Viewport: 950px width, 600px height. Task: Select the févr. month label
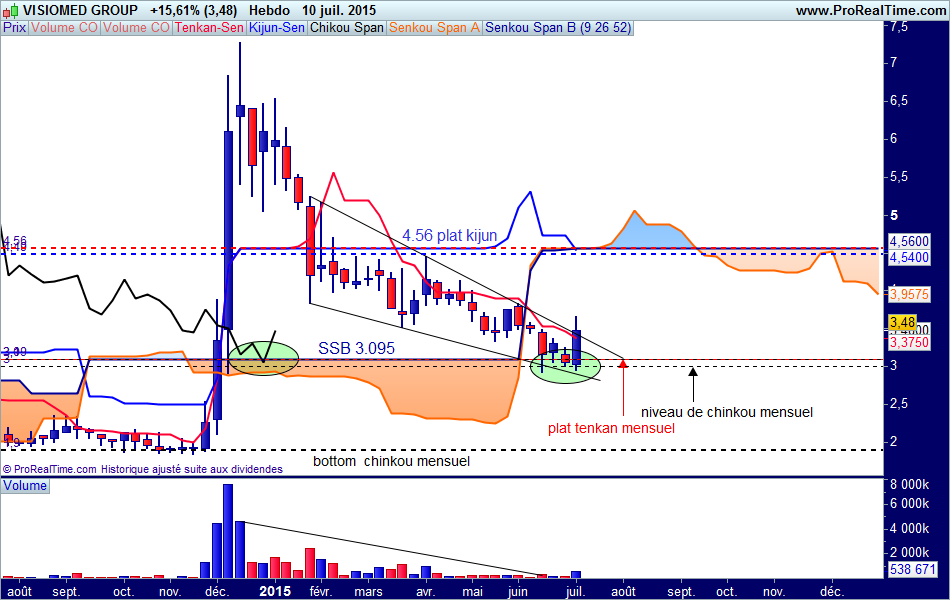point(321,591)
